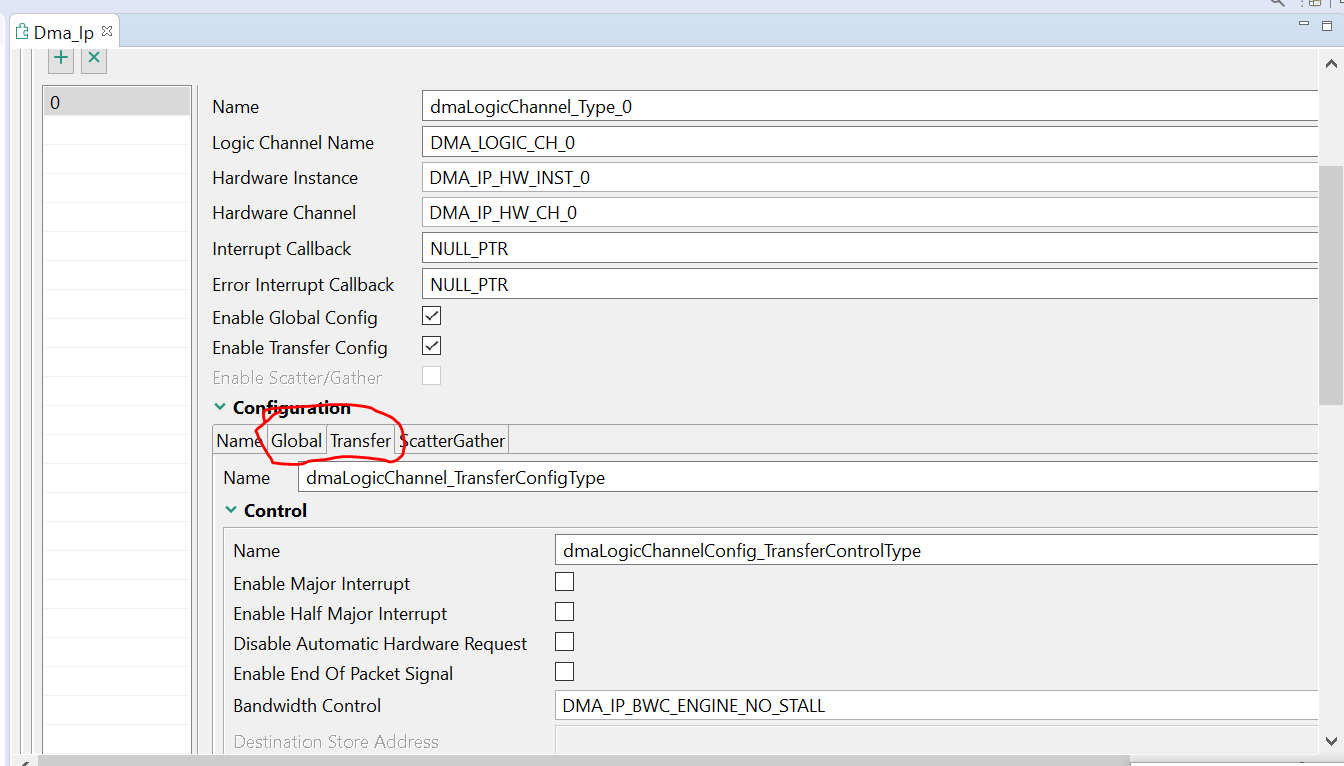Select the Name tab under Configuration
This screenshot has width=1344, height=766.
tap(238, 440)
